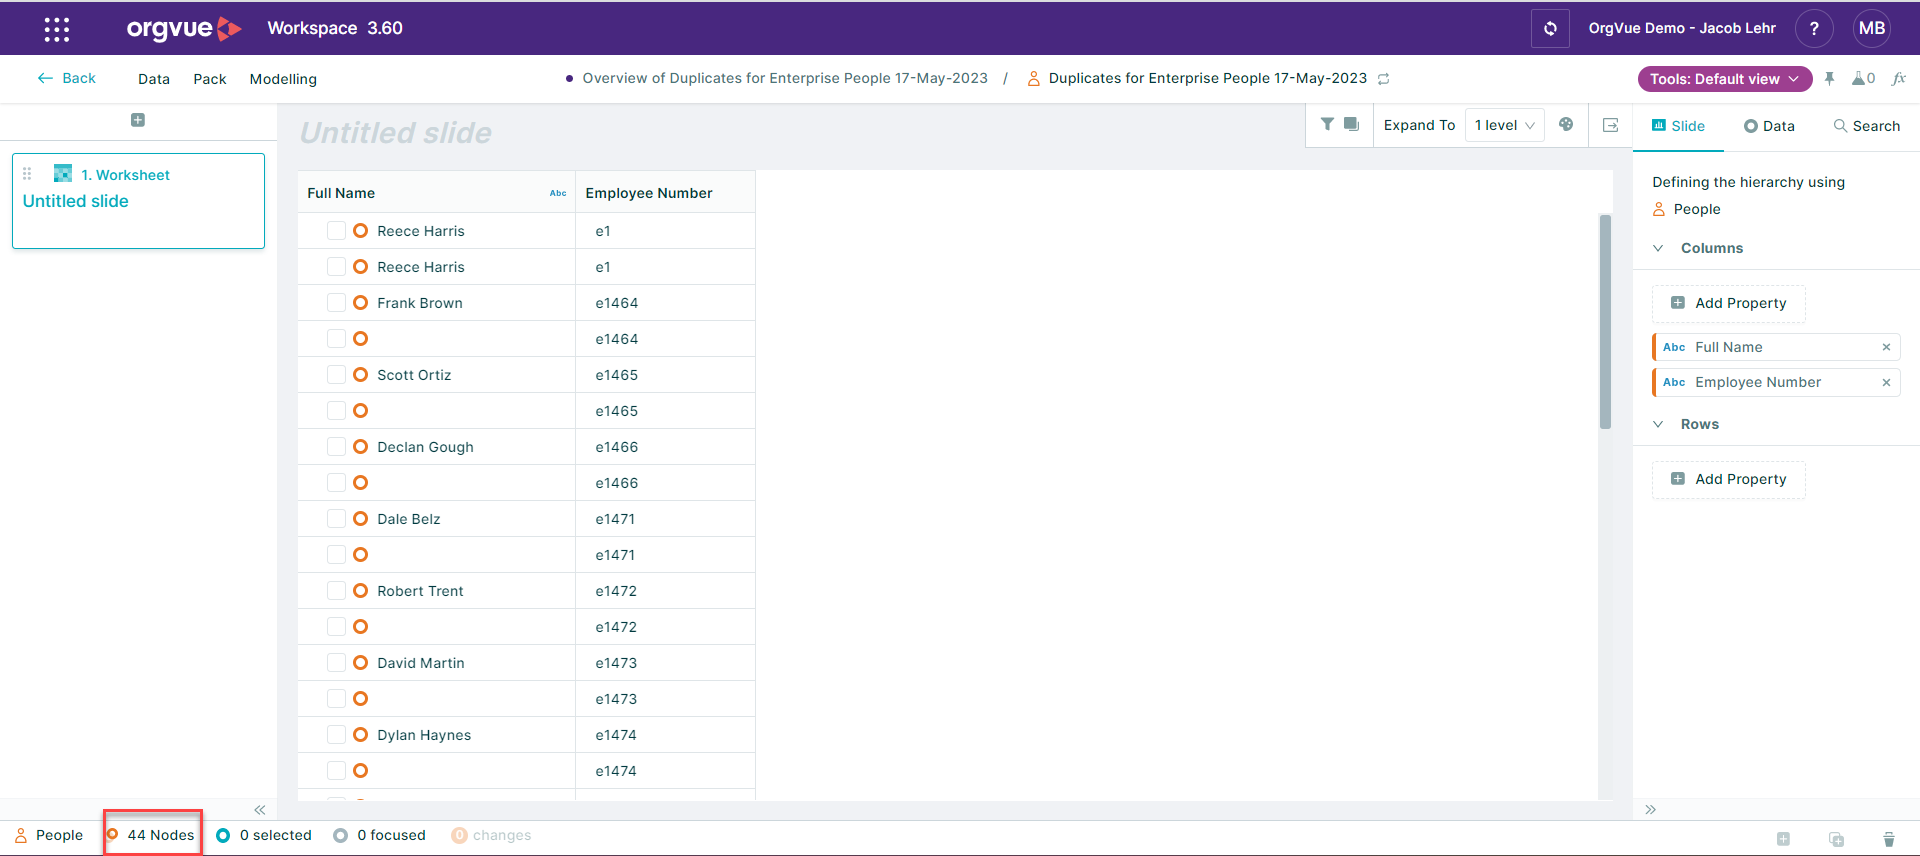Select the Scott Ortiz row checkbox
The height and width of the screenshot is (856, 1920).
(336, 375)
